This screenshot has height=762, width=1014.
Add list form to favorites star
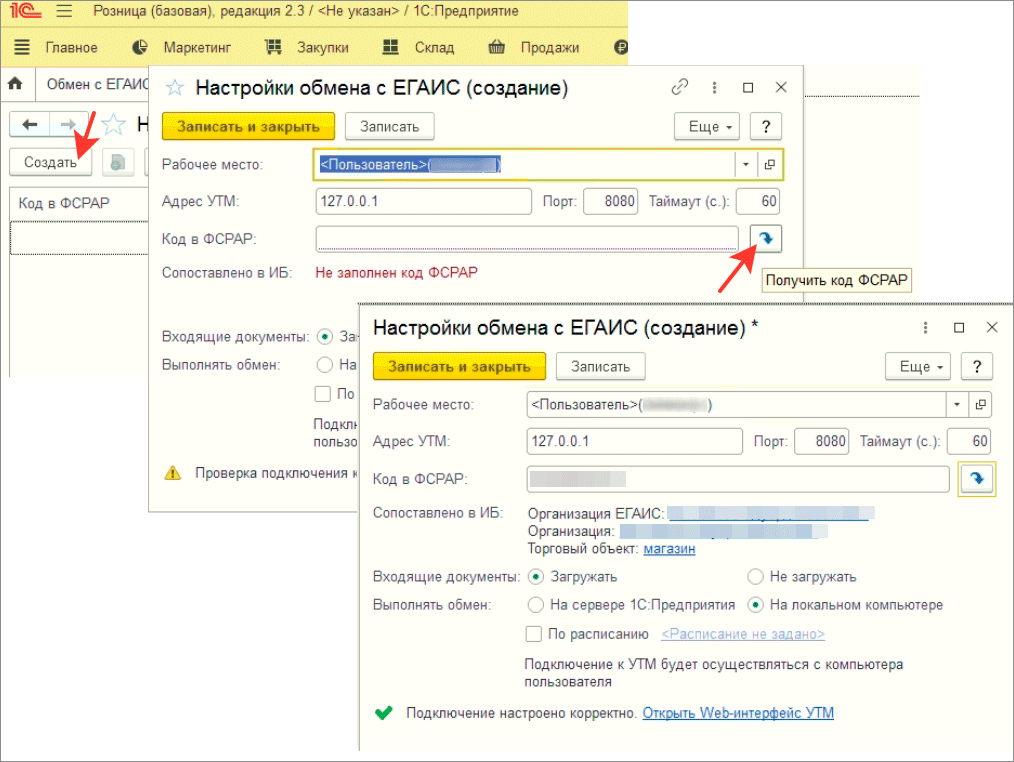(x=114, y=124)
